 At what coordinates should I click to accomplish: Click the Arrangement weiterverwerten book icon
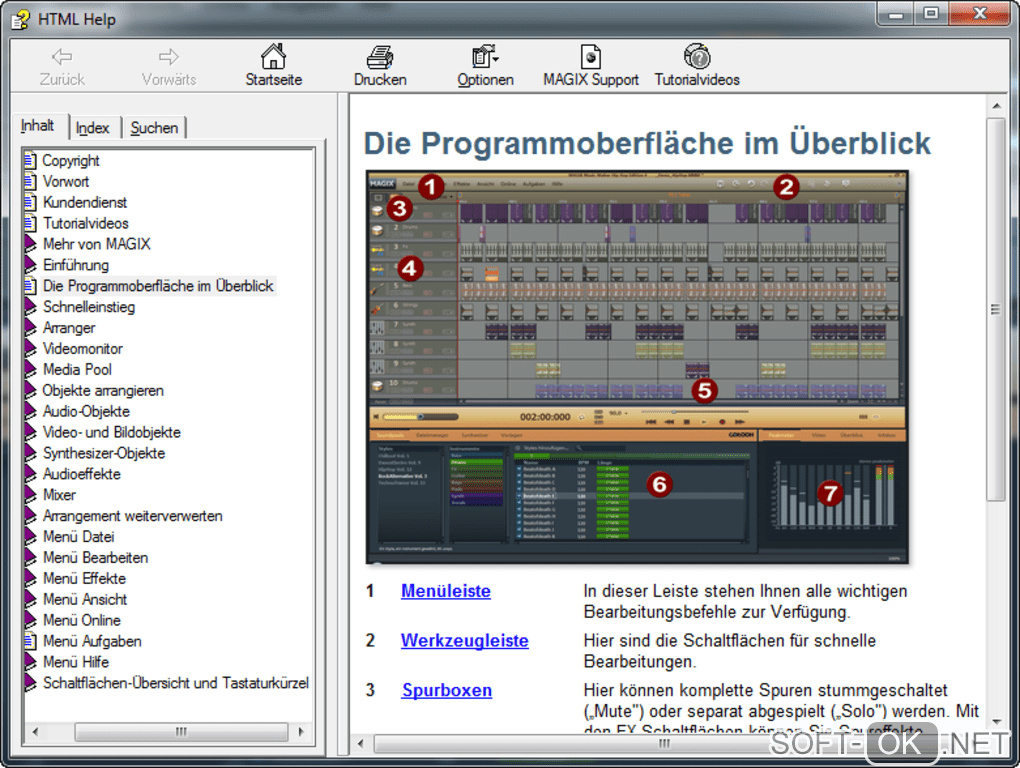tap(30, 516)
